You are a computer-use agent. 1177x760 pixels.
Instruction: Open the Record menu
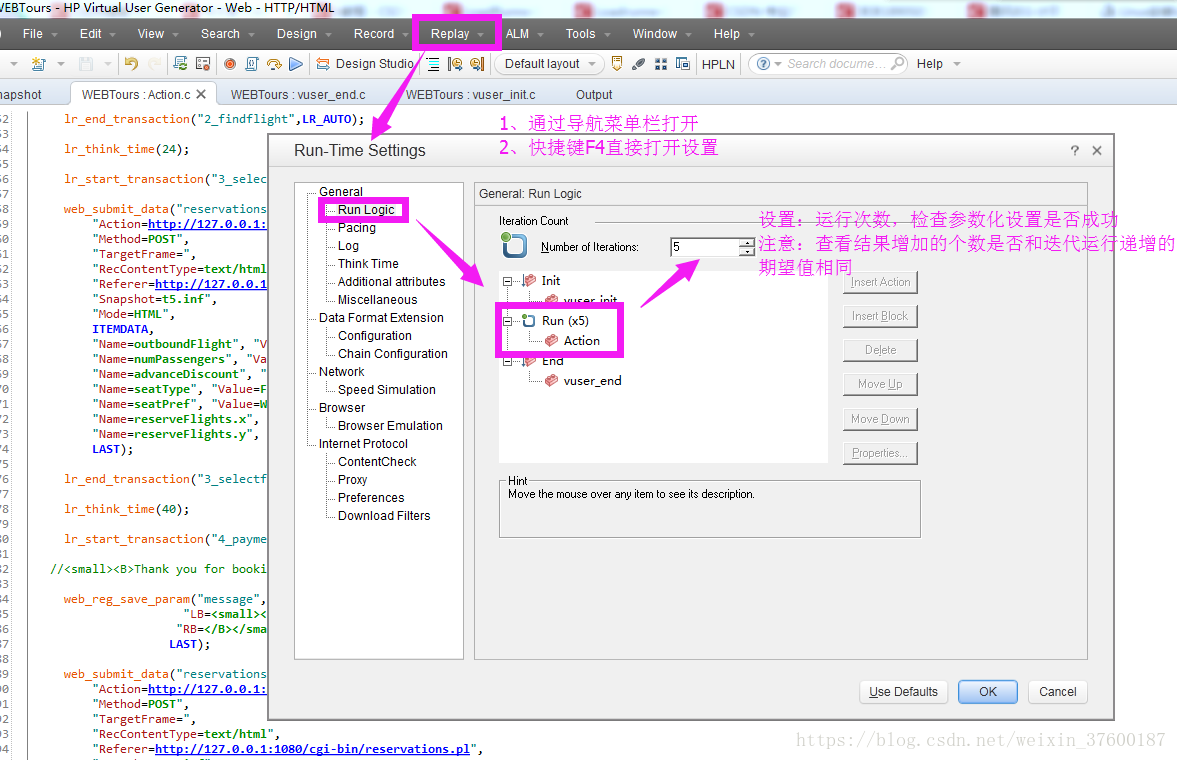[x=374, y=34]
